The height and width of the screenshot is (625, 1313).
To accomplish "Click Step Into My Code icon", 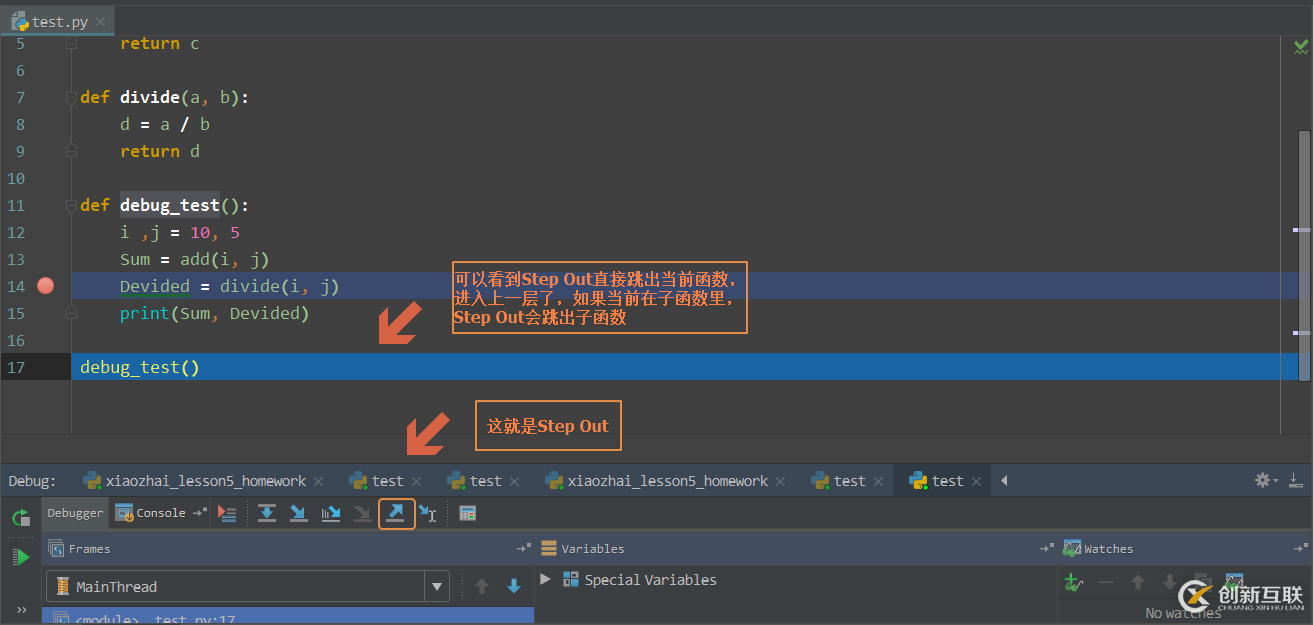I will (331, 513).
